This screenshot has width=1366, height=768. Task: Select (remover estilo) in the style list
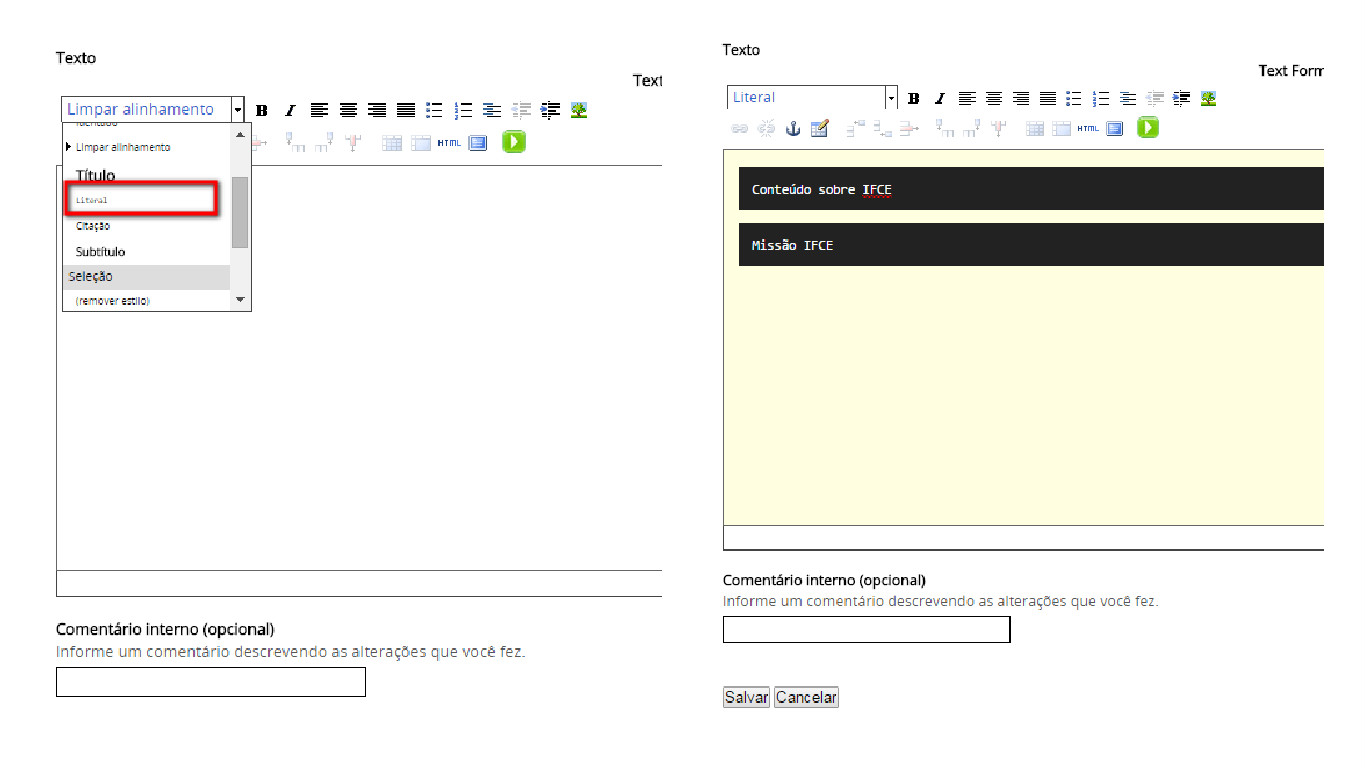coord(112,300)
